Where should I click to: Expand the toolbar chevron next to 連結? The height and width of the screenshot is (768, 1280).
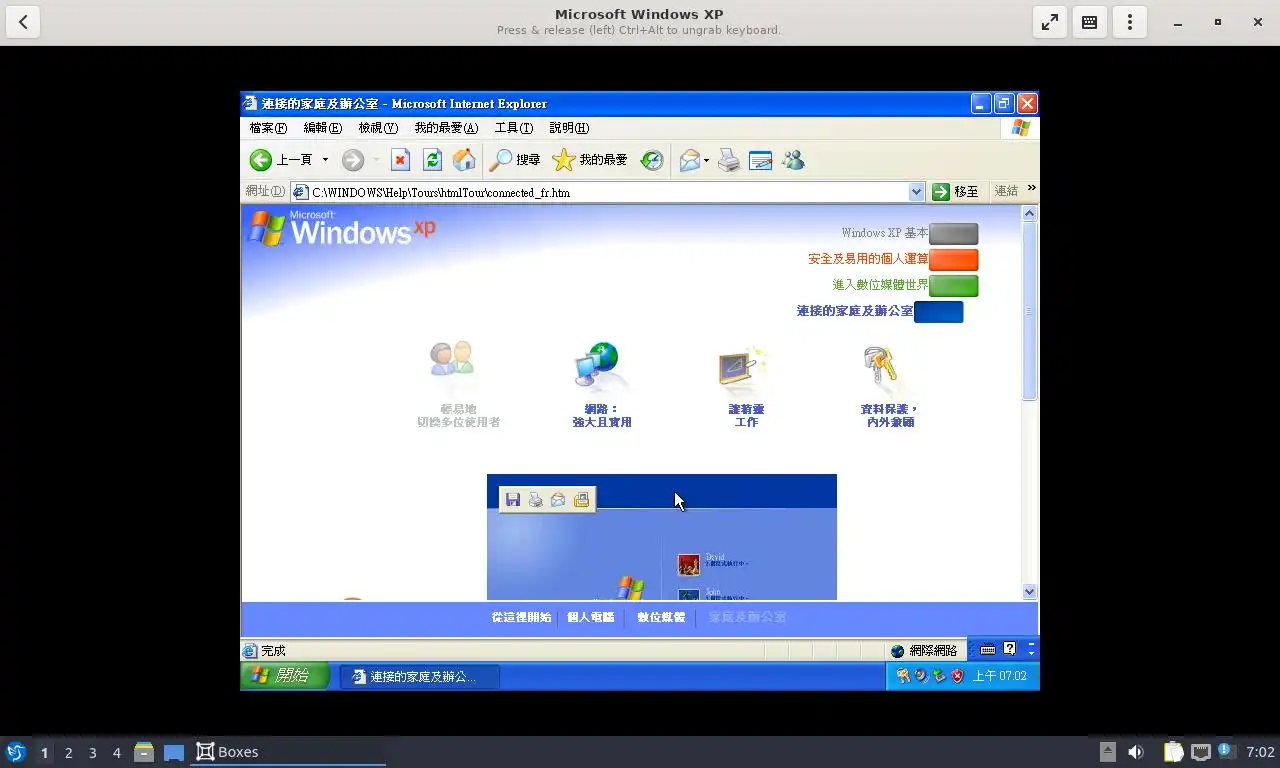[1031, 188]
